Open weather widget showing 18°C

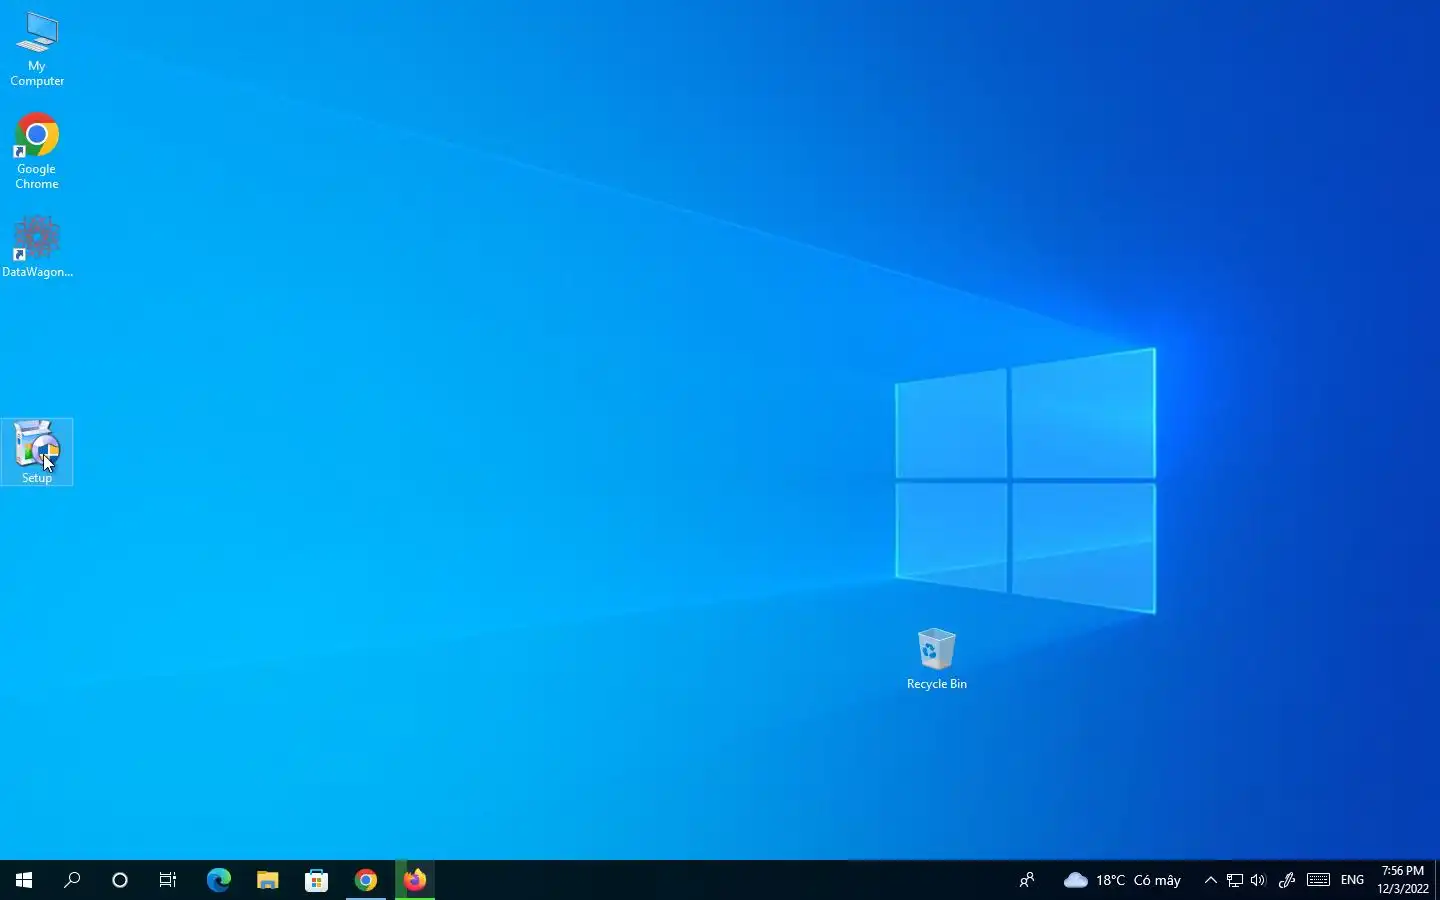point(1122,880)
